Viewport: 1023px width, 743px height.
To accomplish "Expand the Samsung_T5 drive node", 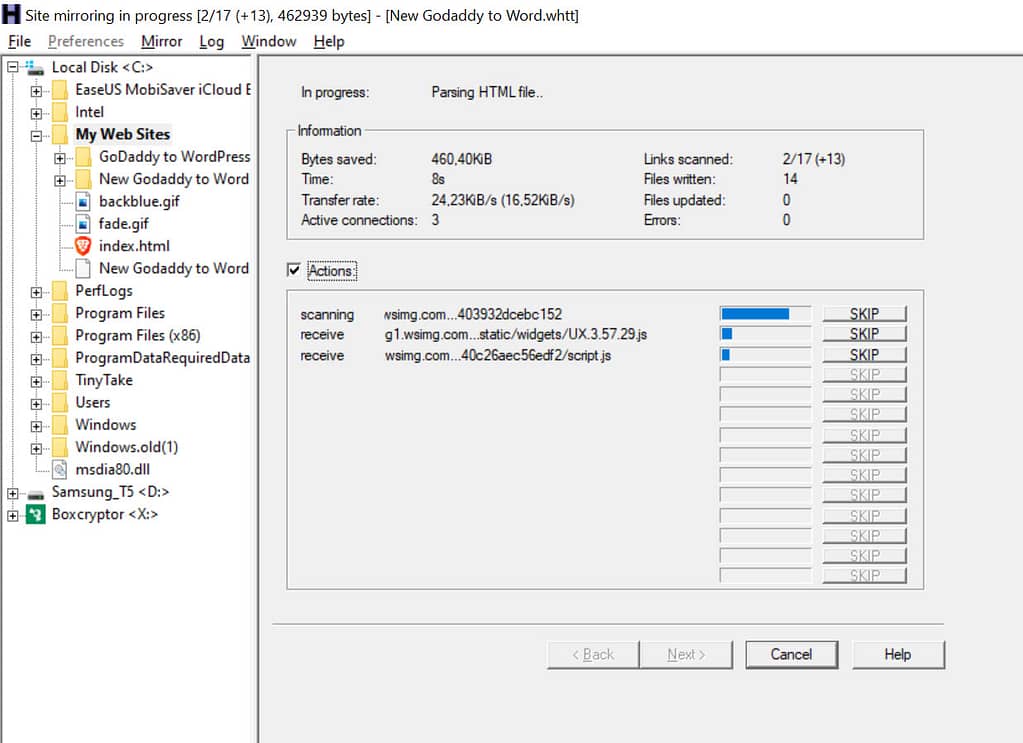I will (12, 492).
